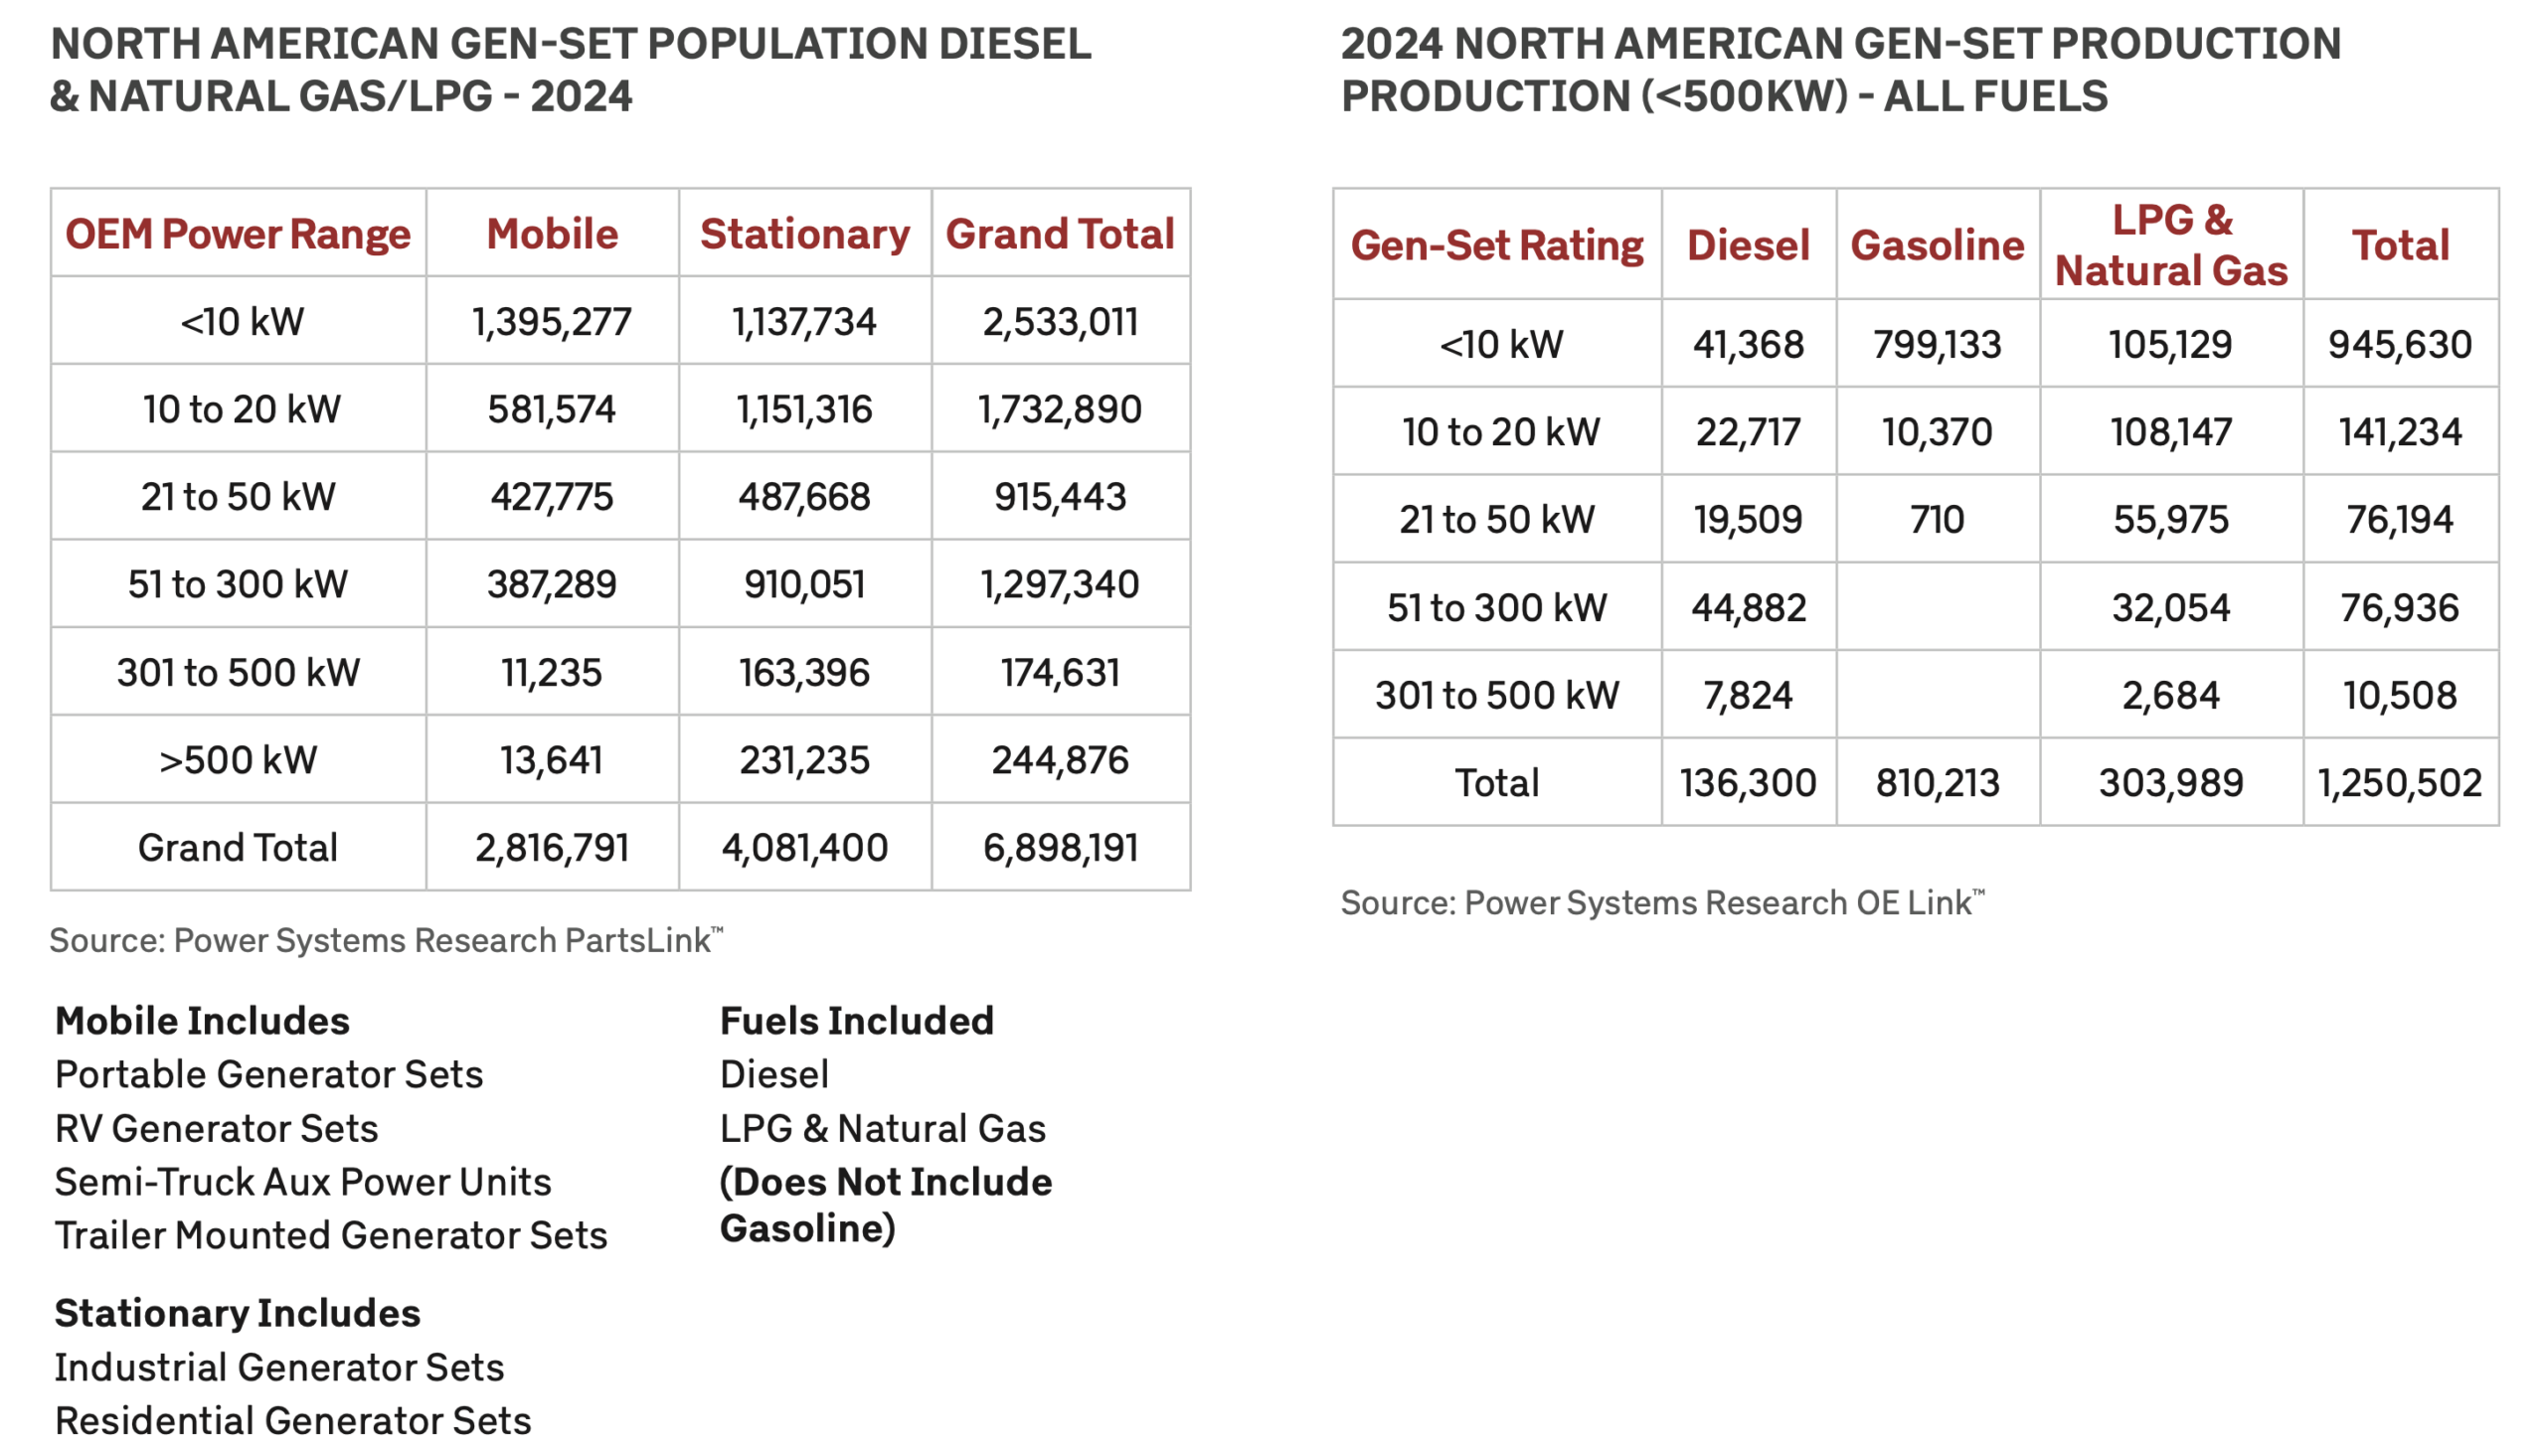This screenshot has width=2545, height=1456.
Task: Click the OEM Power Range column header
Action: (x=238, y=234)
